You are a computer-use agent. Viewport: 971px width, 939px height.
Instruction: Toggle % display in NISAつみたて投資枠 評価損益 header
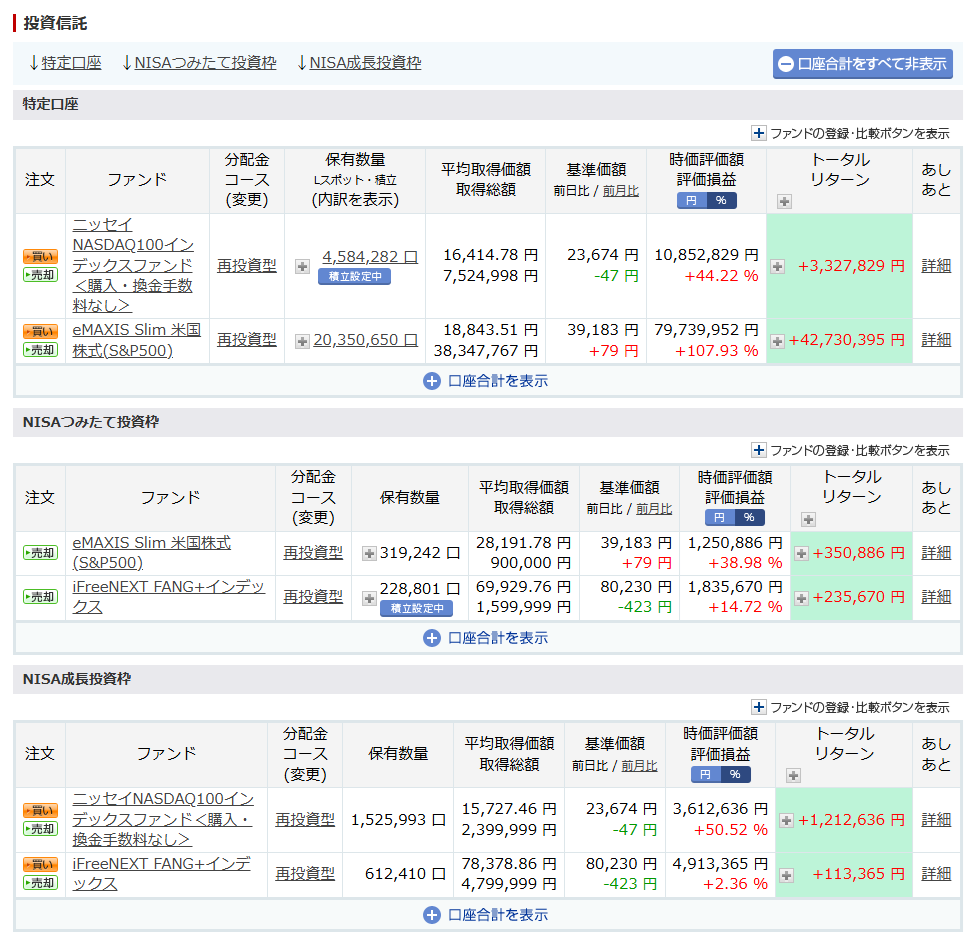pos(748,517)
